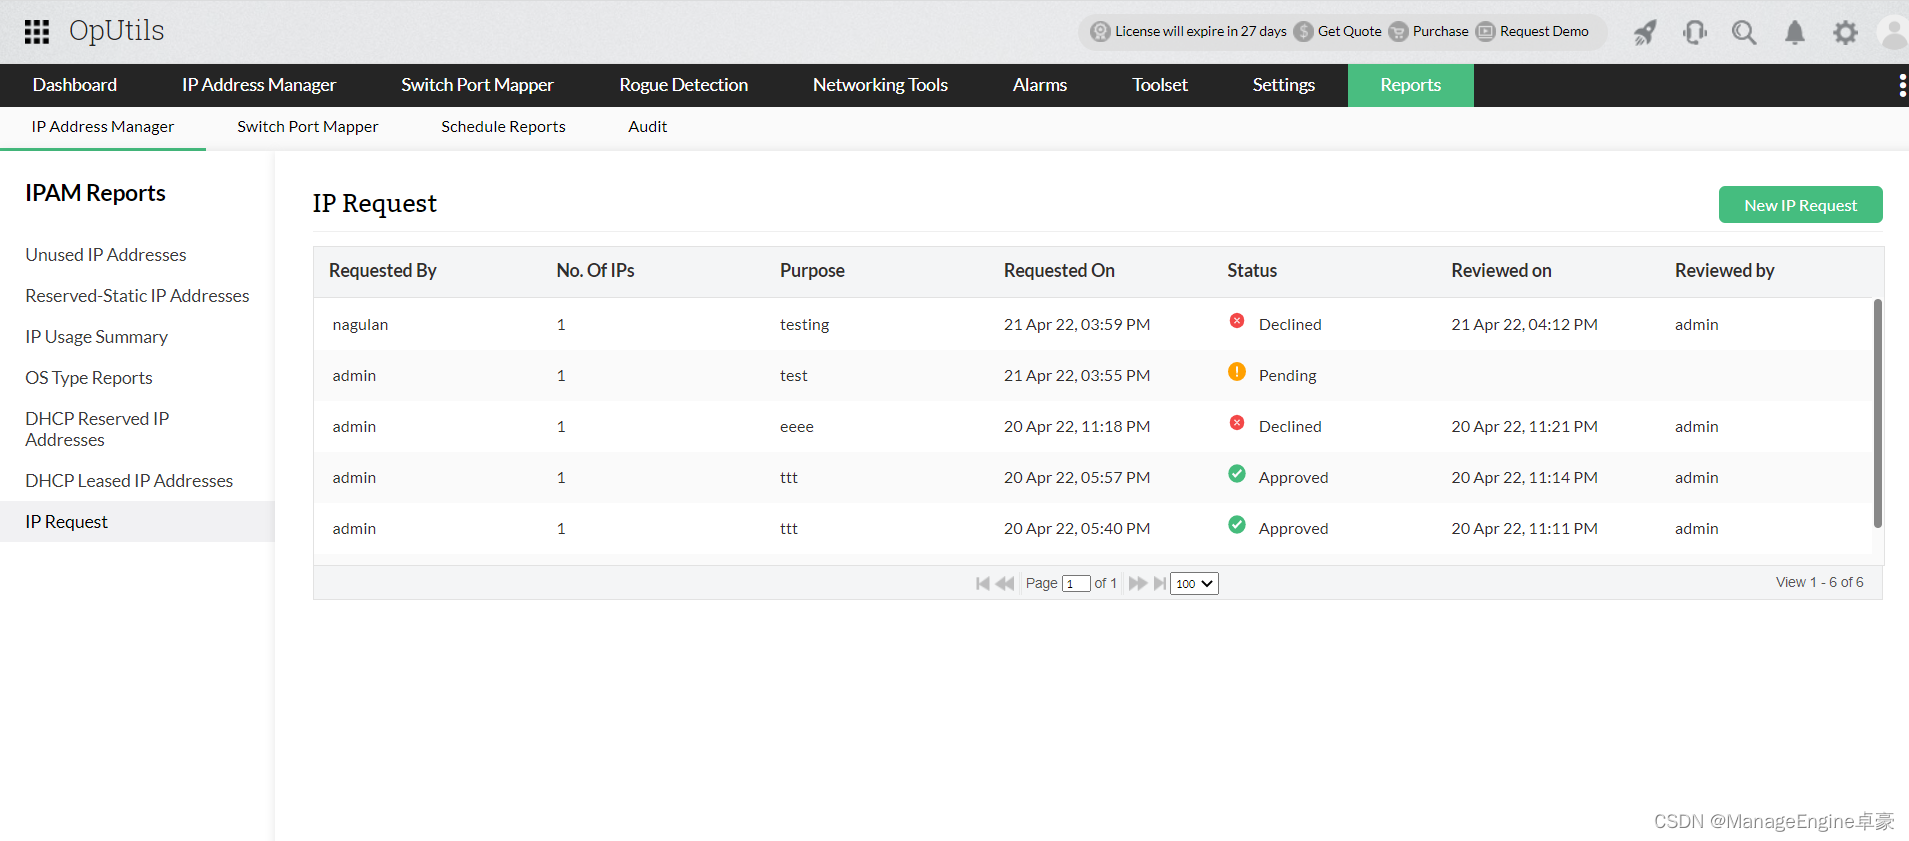1909x841 pixels.
Task: Sort by Reviewed on column
Action: [x=1501, y=271]
